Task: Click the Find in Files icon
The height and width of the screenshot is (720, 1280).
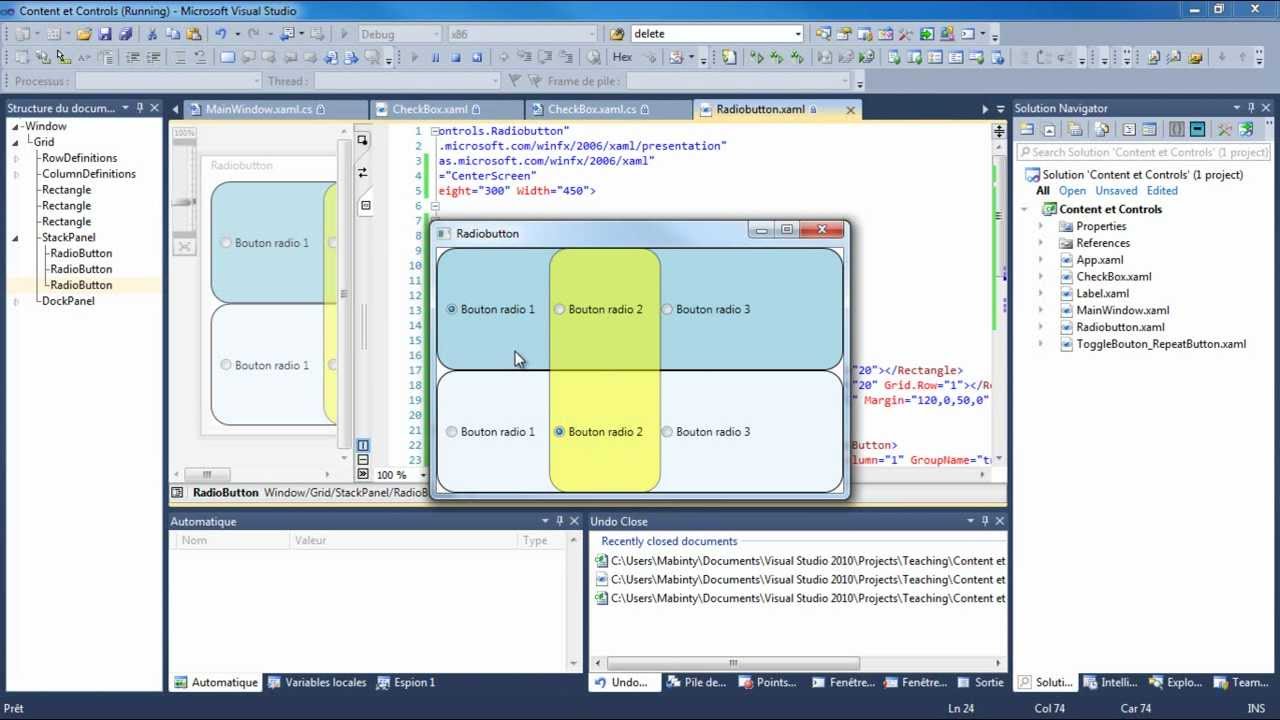Action: tap(618, 34)
